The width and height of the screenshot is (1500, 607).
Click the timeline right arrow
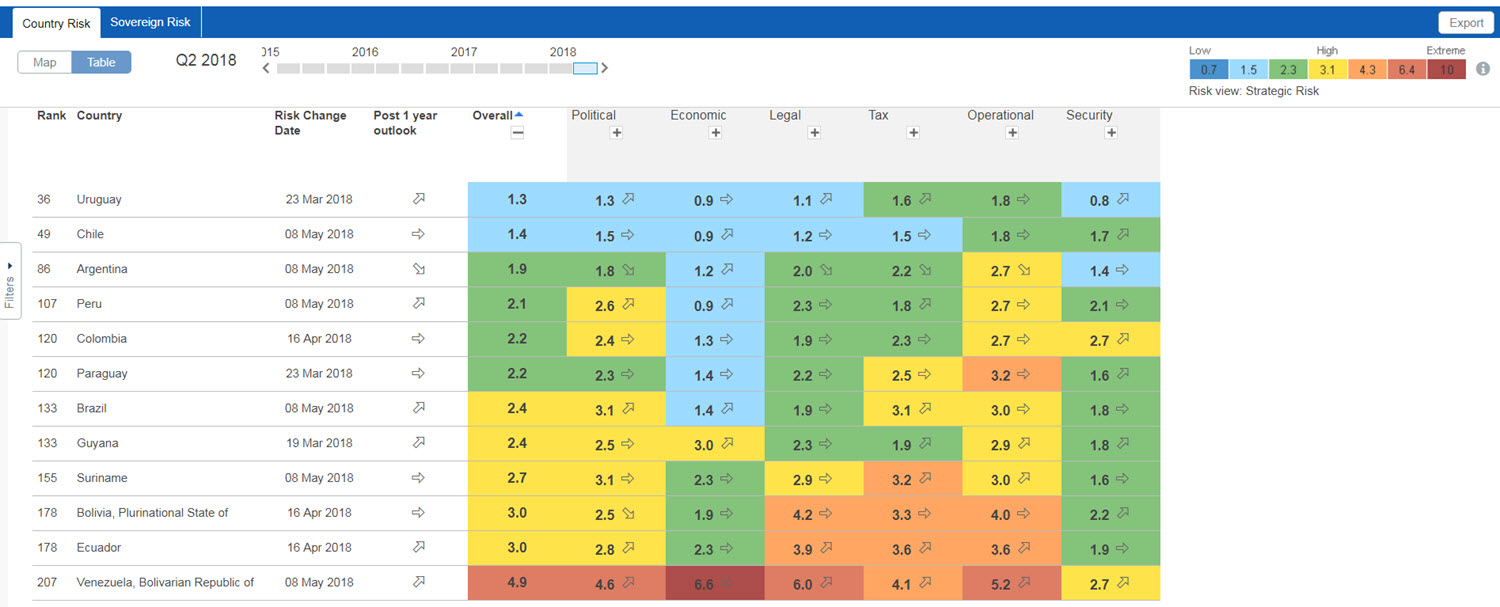pyautogui.click(x=604, y=68)
